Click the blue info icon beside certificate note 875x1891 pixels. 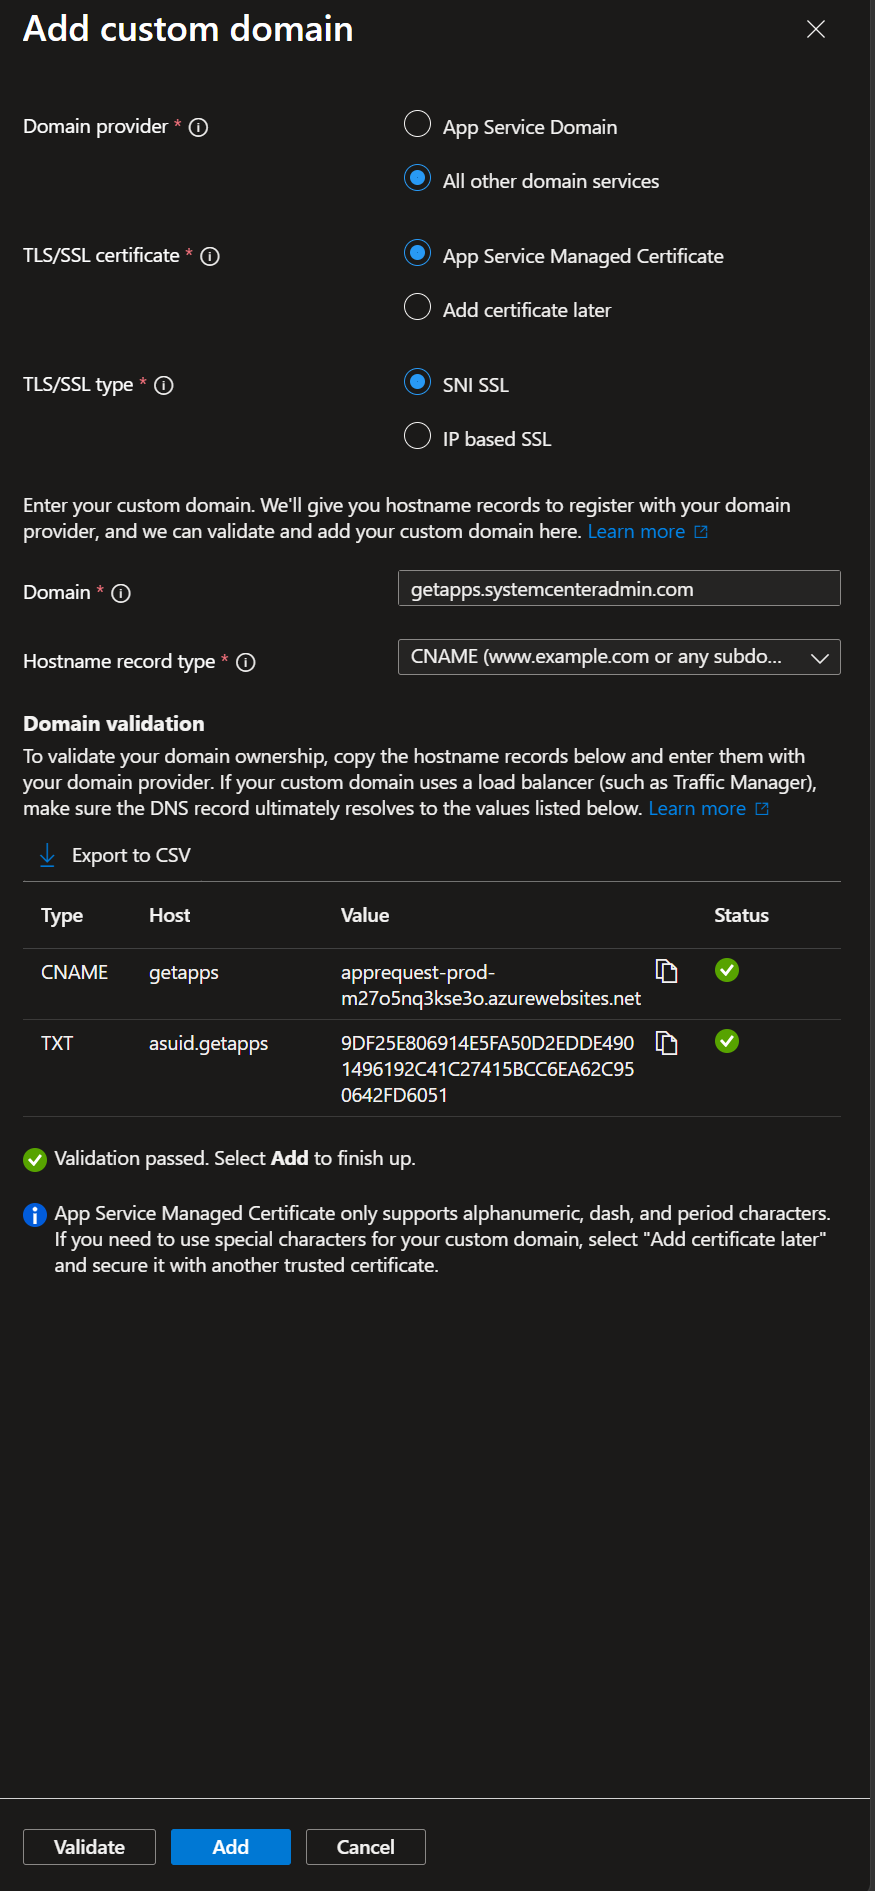[35, 1214]
